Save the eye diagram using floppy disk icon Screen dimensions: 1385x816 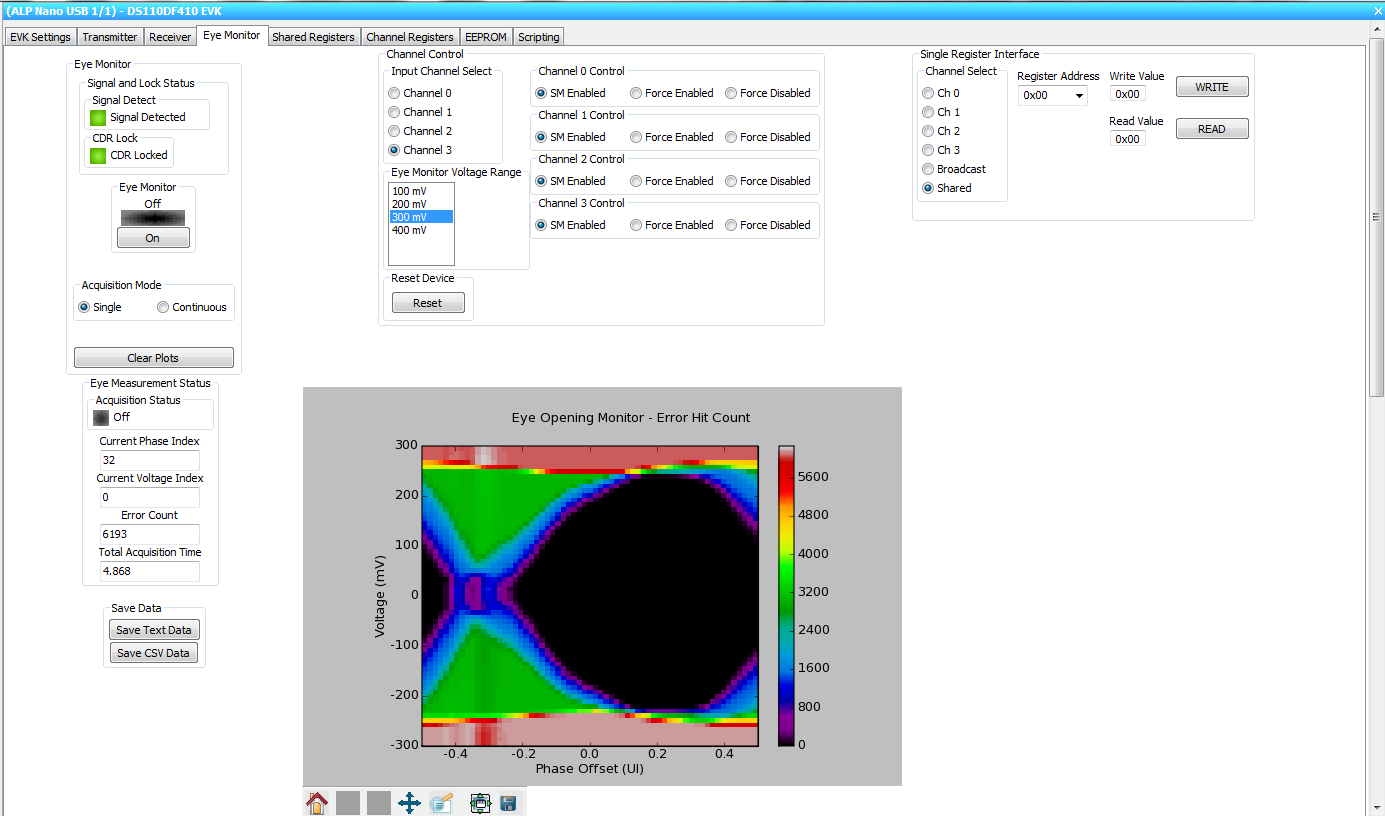(507, 802)
